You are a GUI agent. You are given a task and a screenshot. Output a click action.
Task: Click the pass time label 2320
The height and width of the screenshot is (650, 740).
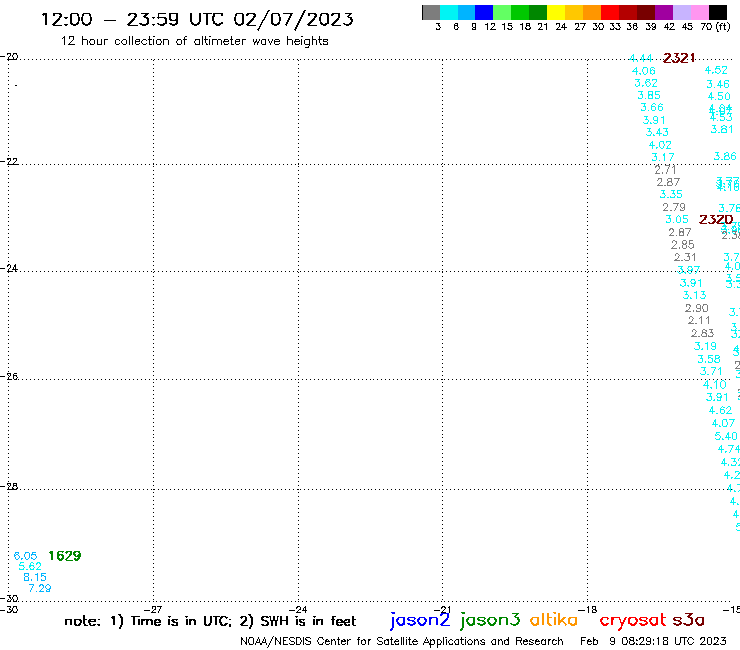716,219
